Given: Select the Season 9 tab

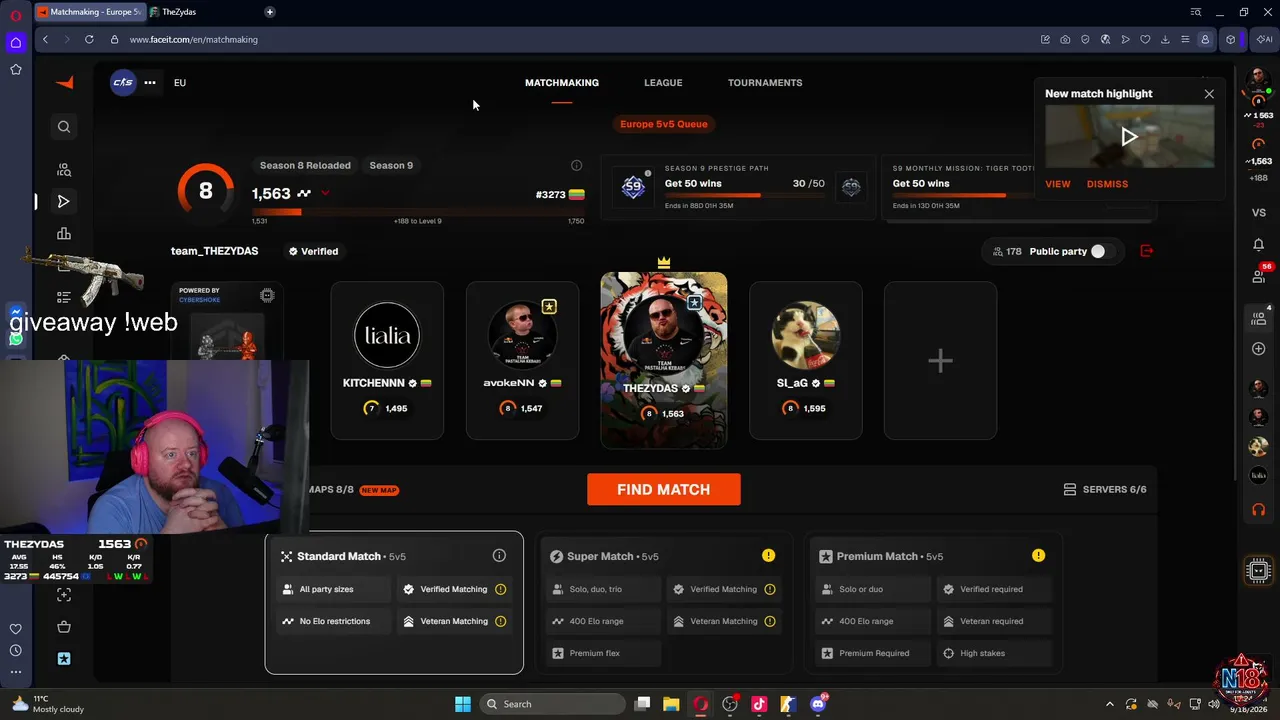Looking at the screenshot, I should pyautogui.click(x=391, y=166).
